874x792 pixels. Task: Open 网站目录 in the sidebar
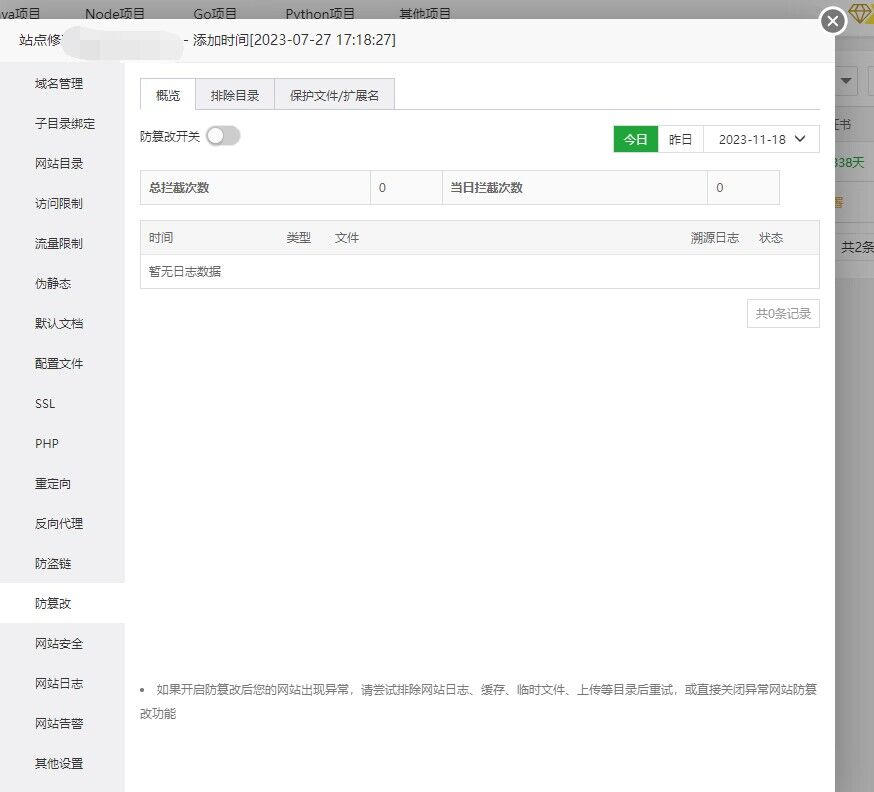[59, 164]
